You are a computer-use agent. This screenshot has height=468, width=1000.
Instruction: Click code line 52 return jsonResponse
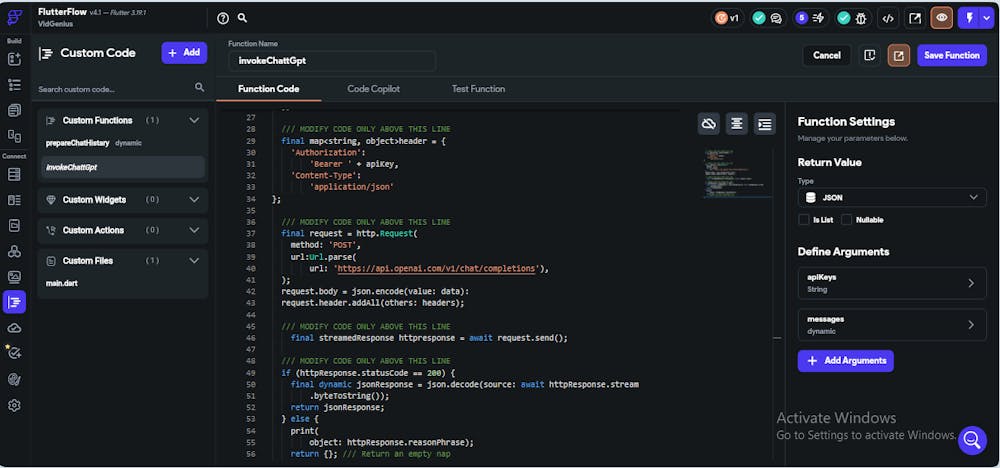[337, 407]
